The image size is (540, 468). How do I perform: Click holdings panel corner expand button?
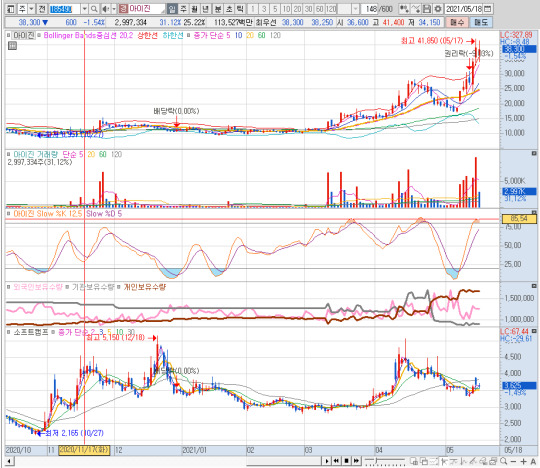(x=534, y=286)
